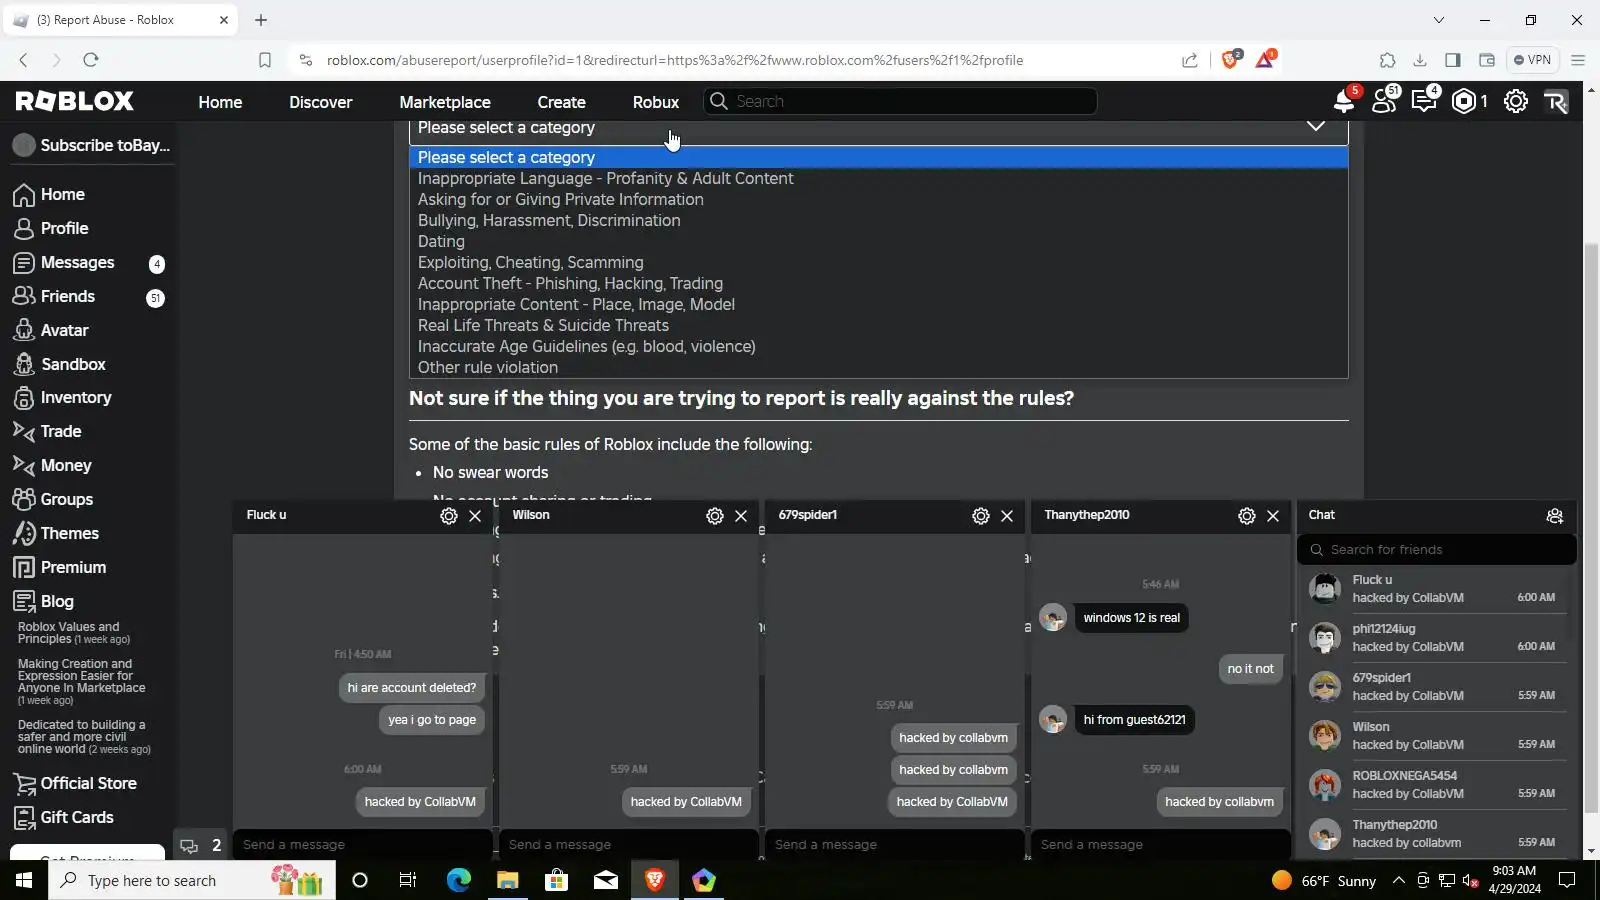Close the Fluck u chat window

pos(475,516)
